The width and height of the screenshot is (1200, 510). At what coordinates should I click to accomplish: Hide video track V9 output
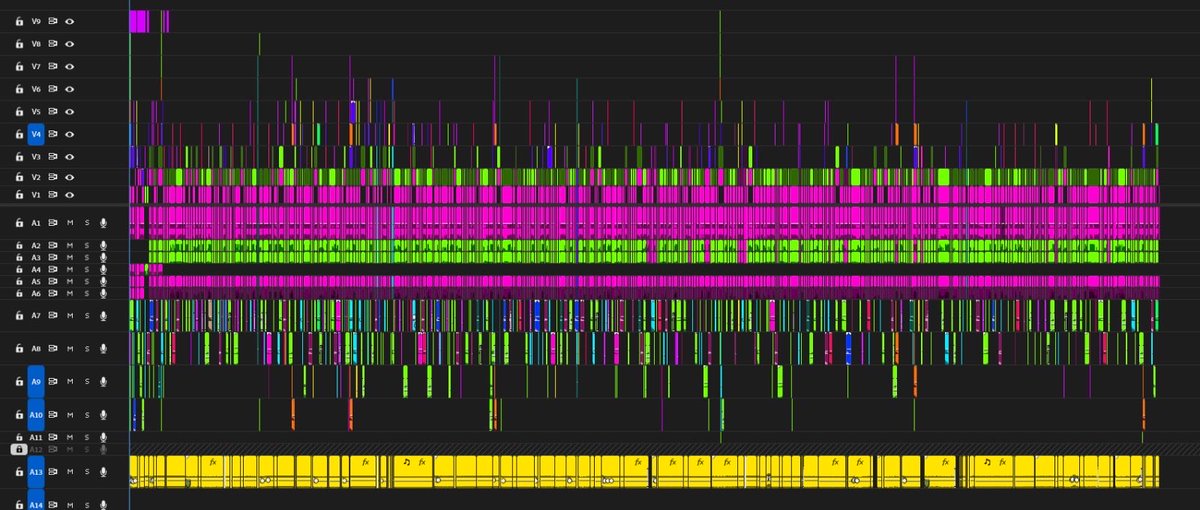click(x=70, y=21)
